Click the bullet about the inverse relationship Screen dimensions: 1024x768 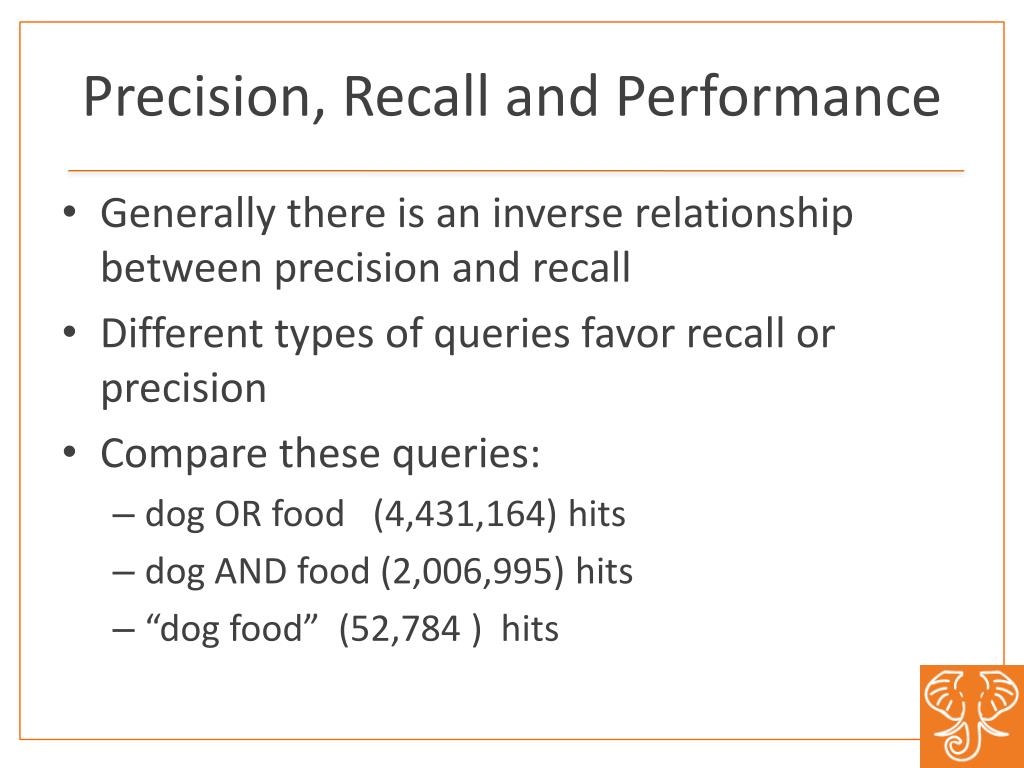(x=477, y=240)
